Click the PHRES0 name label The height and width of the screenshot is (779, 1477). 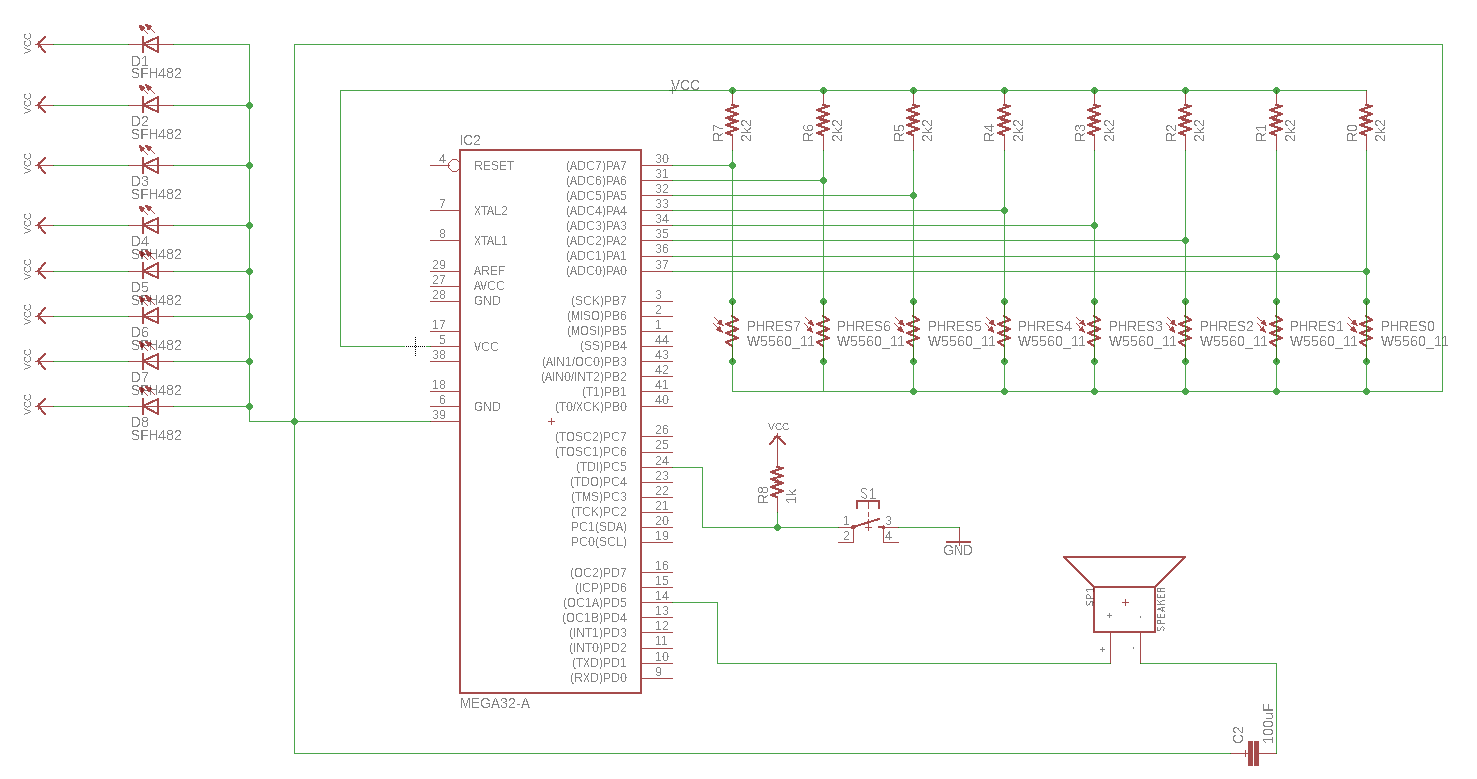tap(1407, 326)
